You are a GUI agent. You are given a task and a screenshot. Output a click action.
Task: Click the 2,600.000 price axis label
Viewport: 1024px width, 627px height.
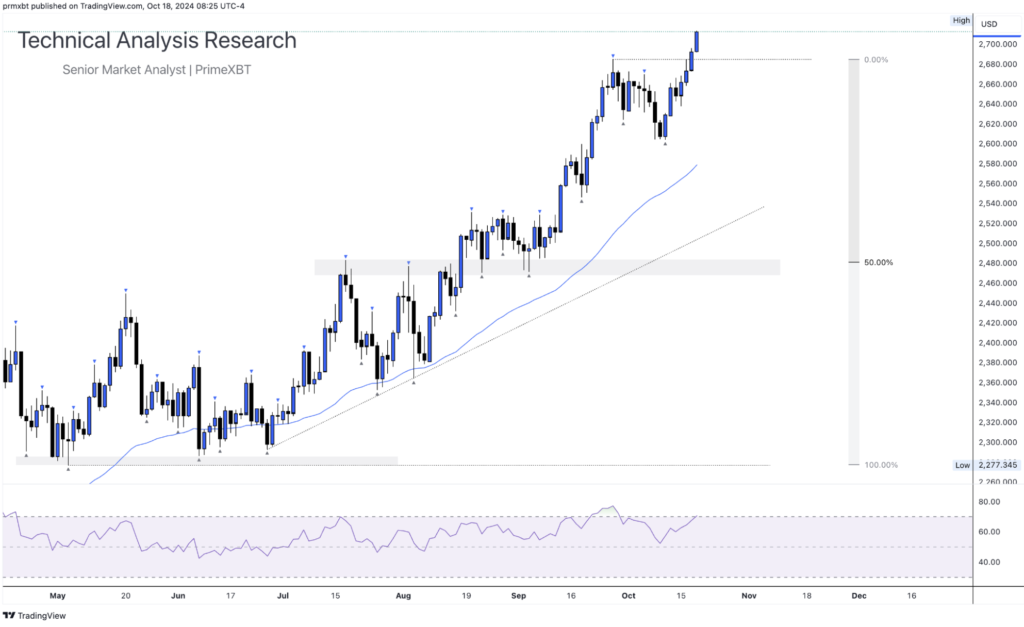[x=997, y=144]
